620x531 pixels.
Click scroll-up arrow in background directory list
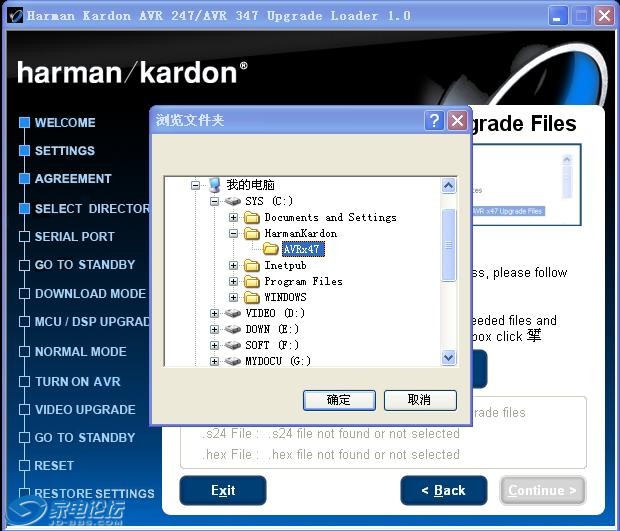(567, 159)
